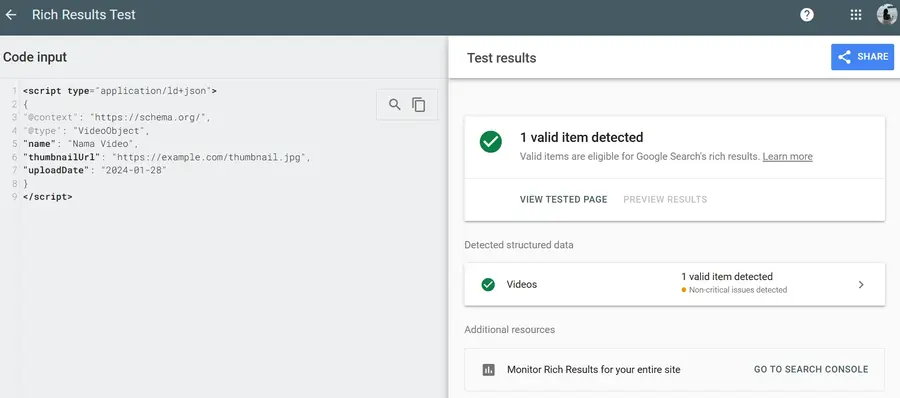Open the Videos structured data item

coord(674,284)
